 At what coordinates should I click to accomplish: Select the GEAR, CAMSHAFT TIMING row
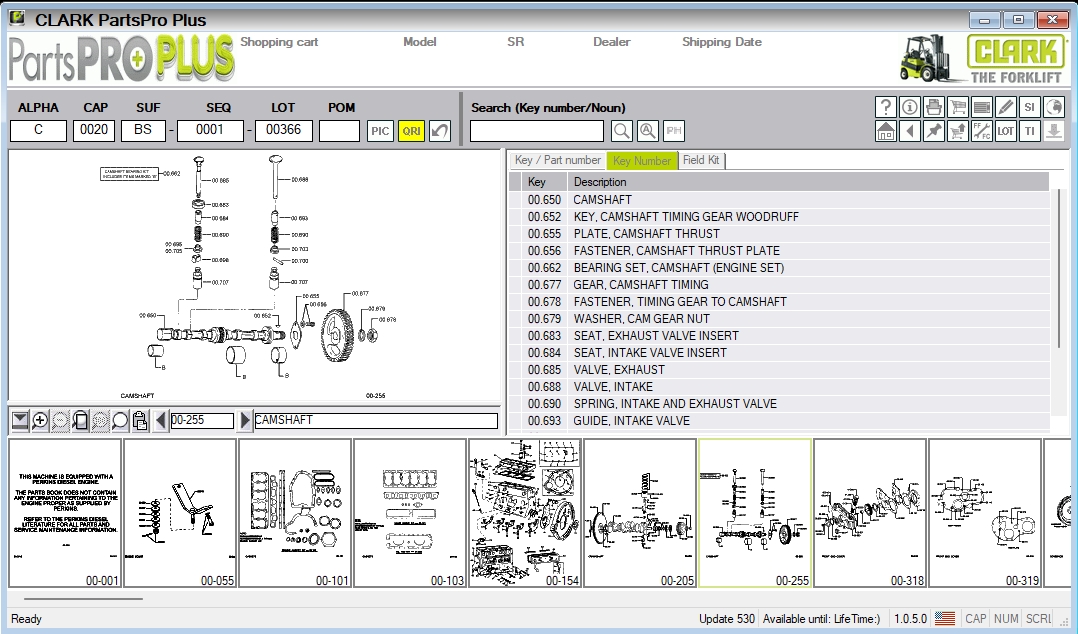coord(640,285)
